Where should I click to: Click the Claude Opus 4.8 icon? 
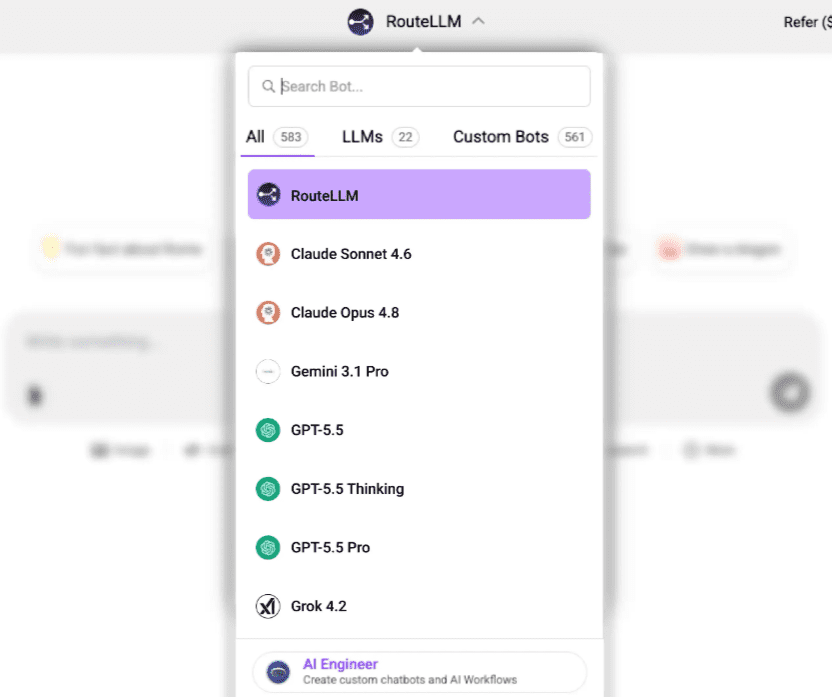268,313
